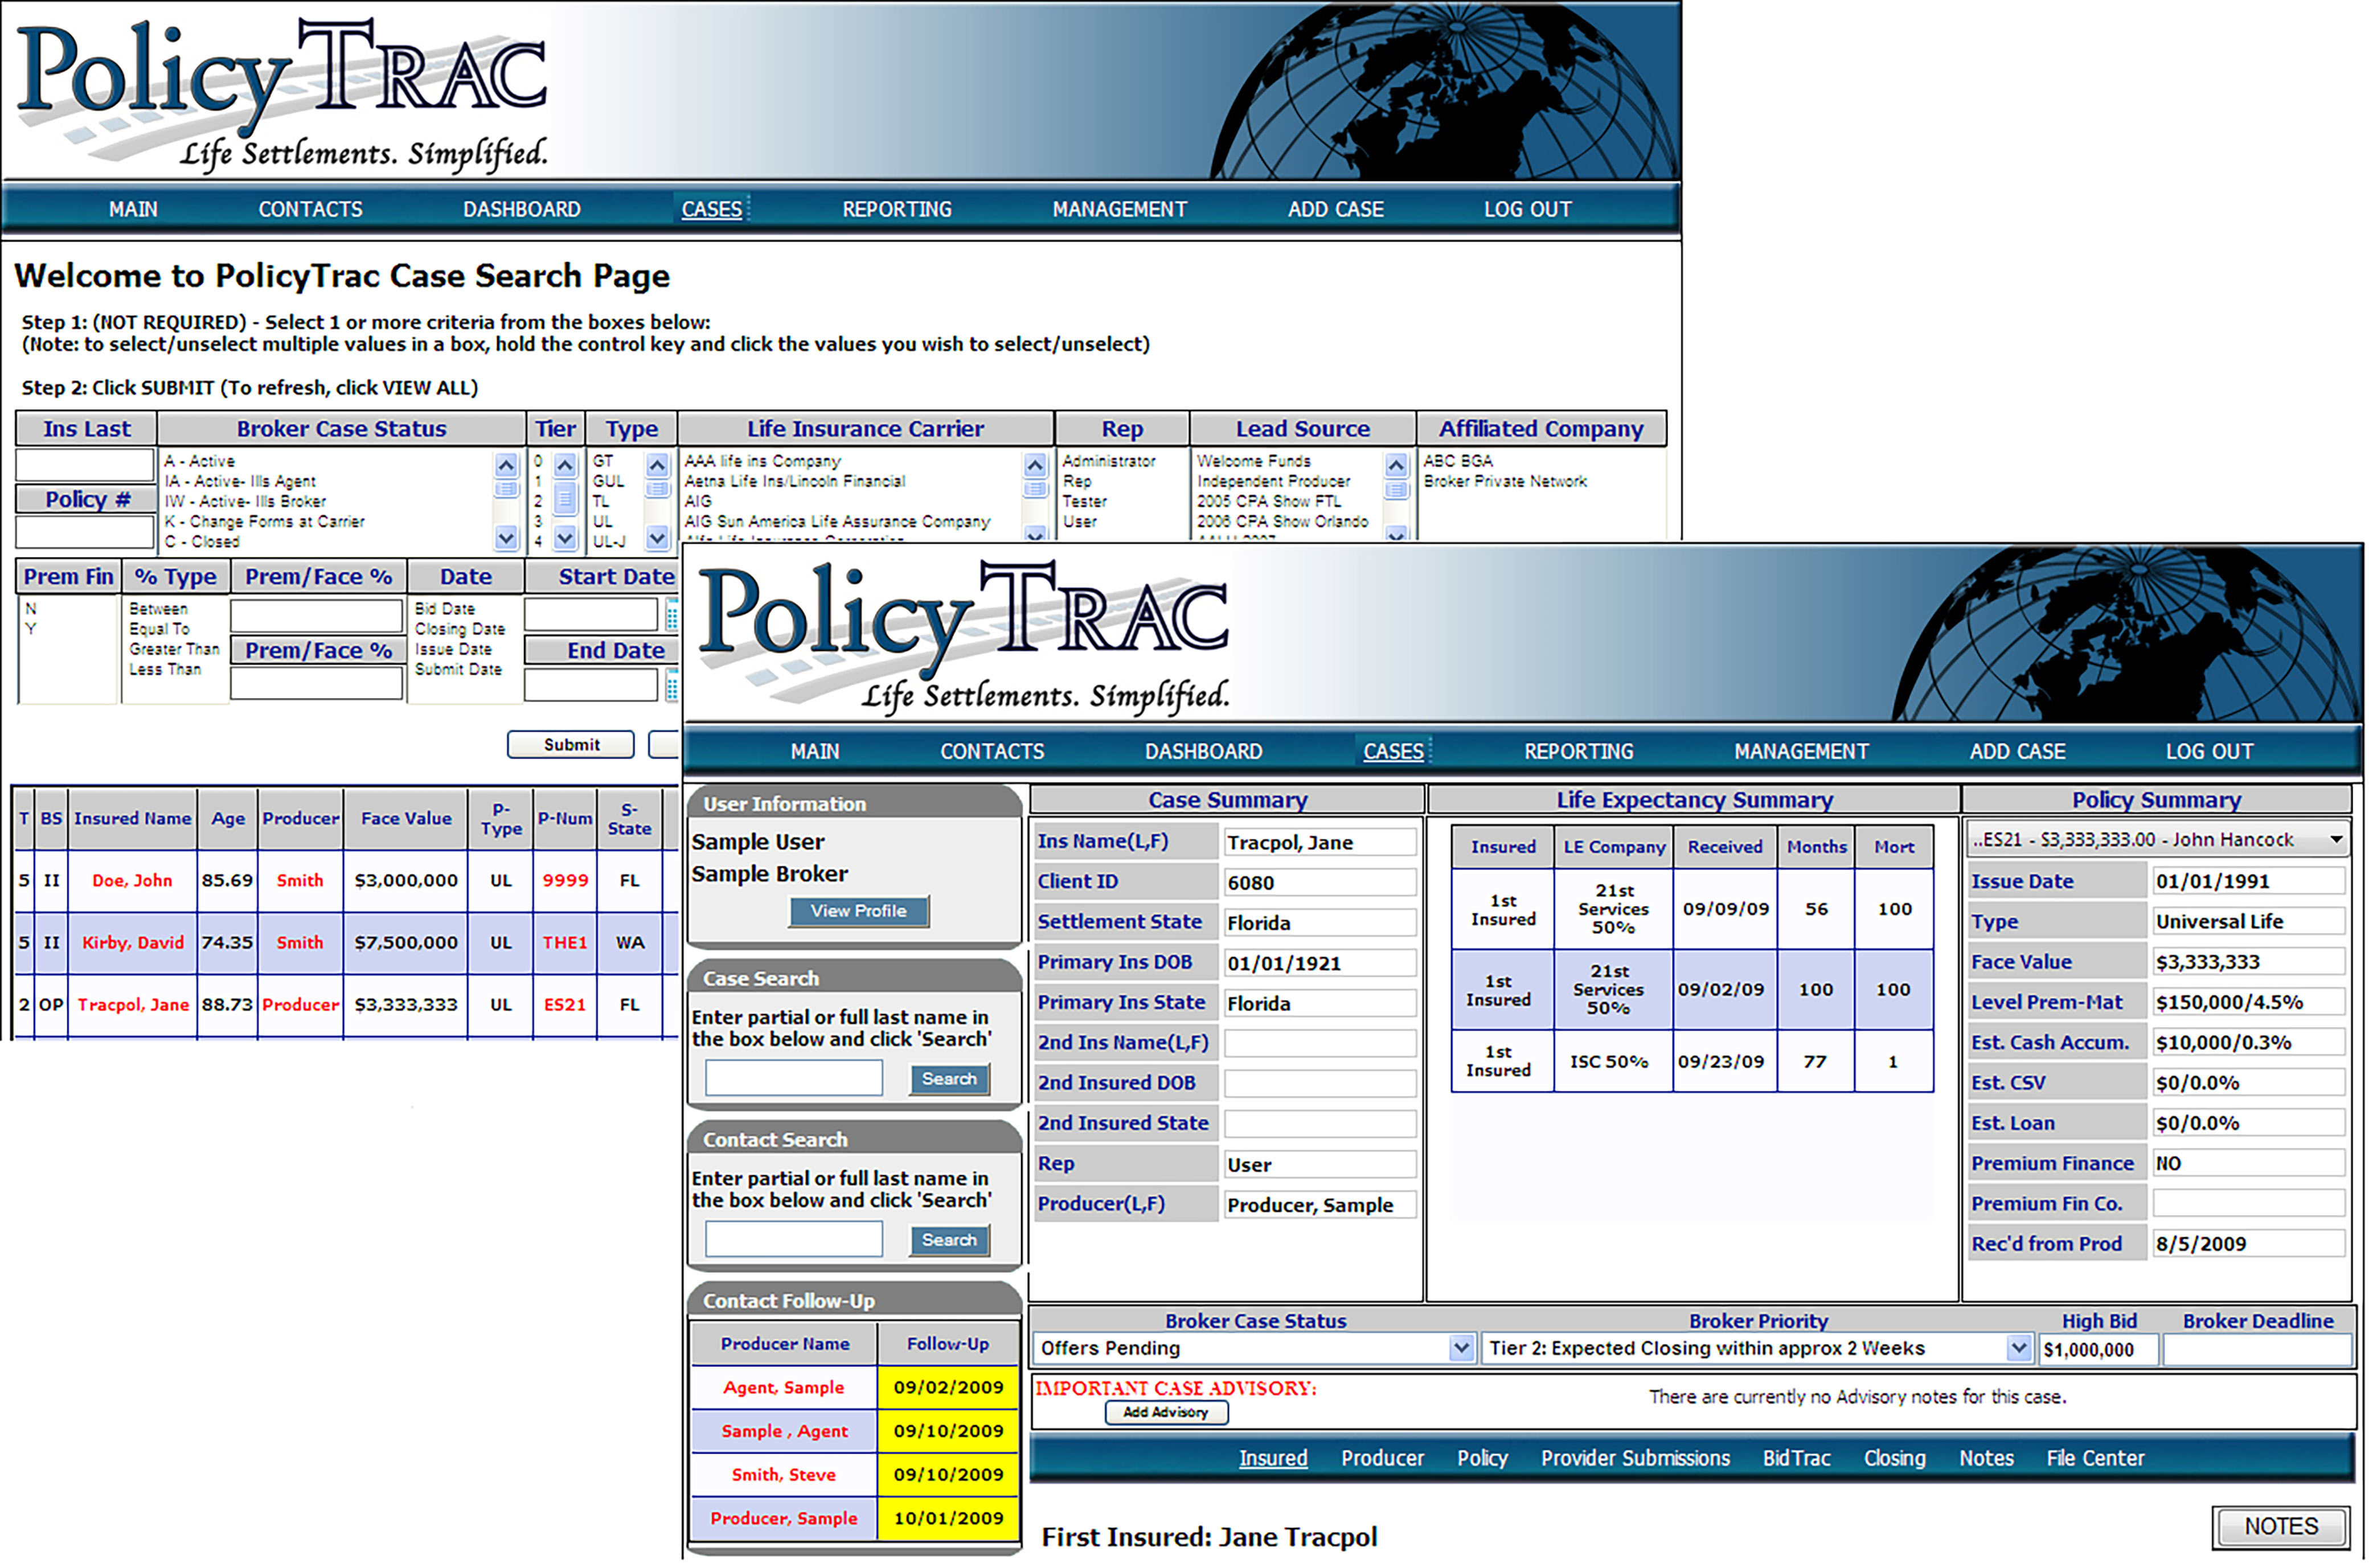
Task: Click Search button under Case Search panel
Action: (949, 1079)
